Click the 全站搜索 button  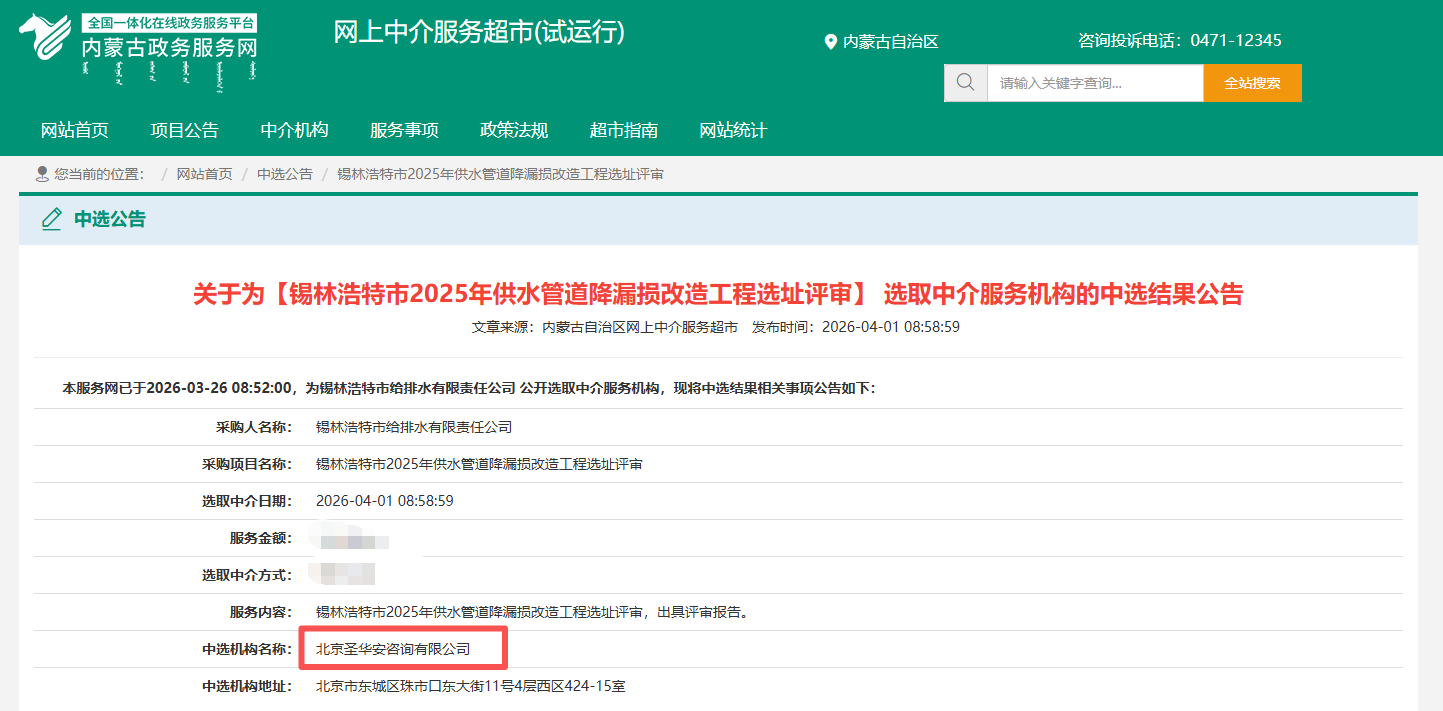tap(1252, 83)
